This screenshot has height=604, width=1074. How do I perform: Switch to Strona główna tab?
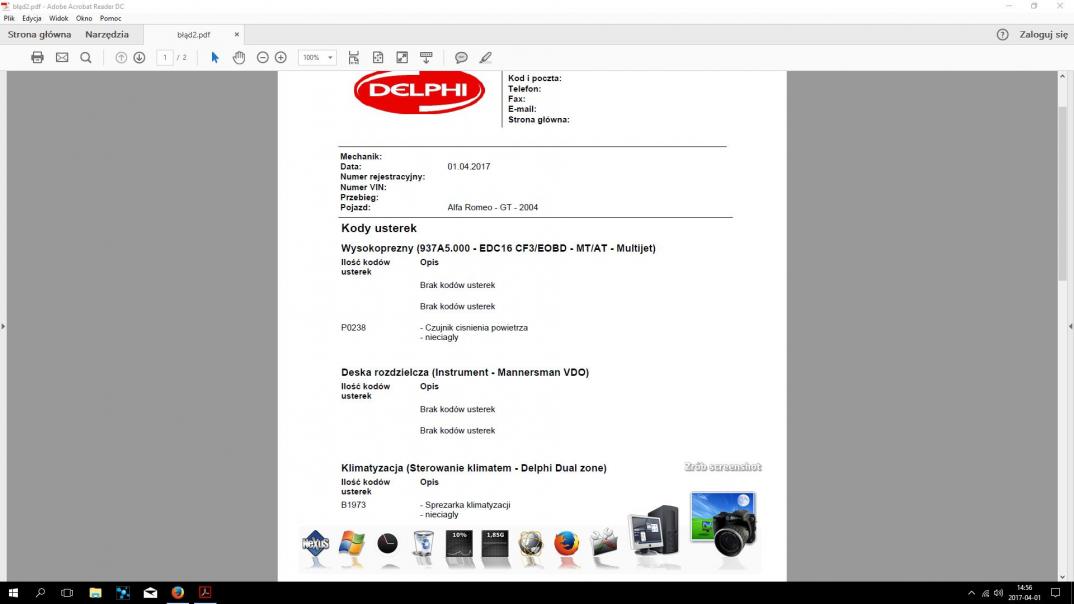click(x=39, y=34)
